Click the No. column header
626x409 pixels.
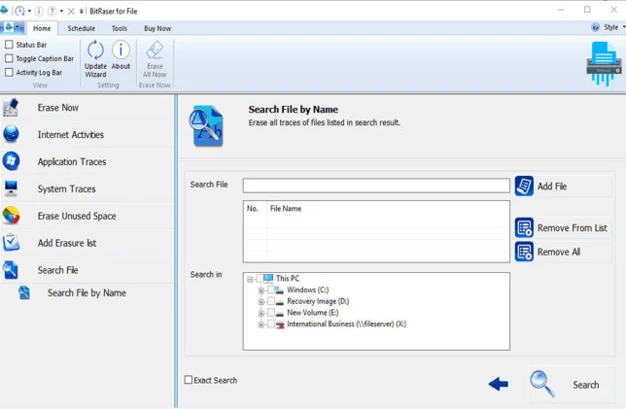point(252,208)
